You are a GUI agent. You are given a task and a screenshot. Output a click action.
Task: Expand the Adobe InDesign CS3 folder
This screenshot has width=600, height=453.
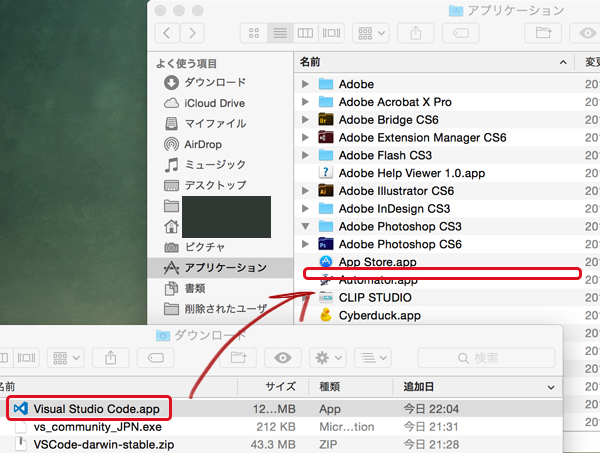pos(305,209)
